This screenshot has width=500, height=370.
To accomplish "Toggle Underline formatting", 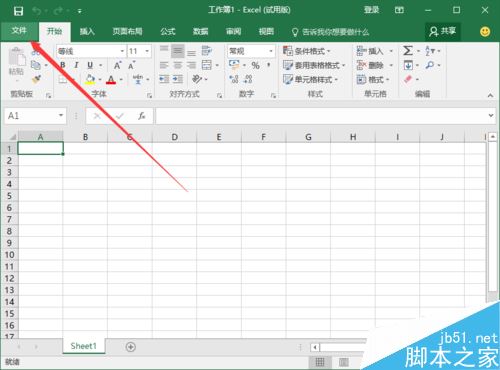I will pyautogui.click(x=90, y=65).
